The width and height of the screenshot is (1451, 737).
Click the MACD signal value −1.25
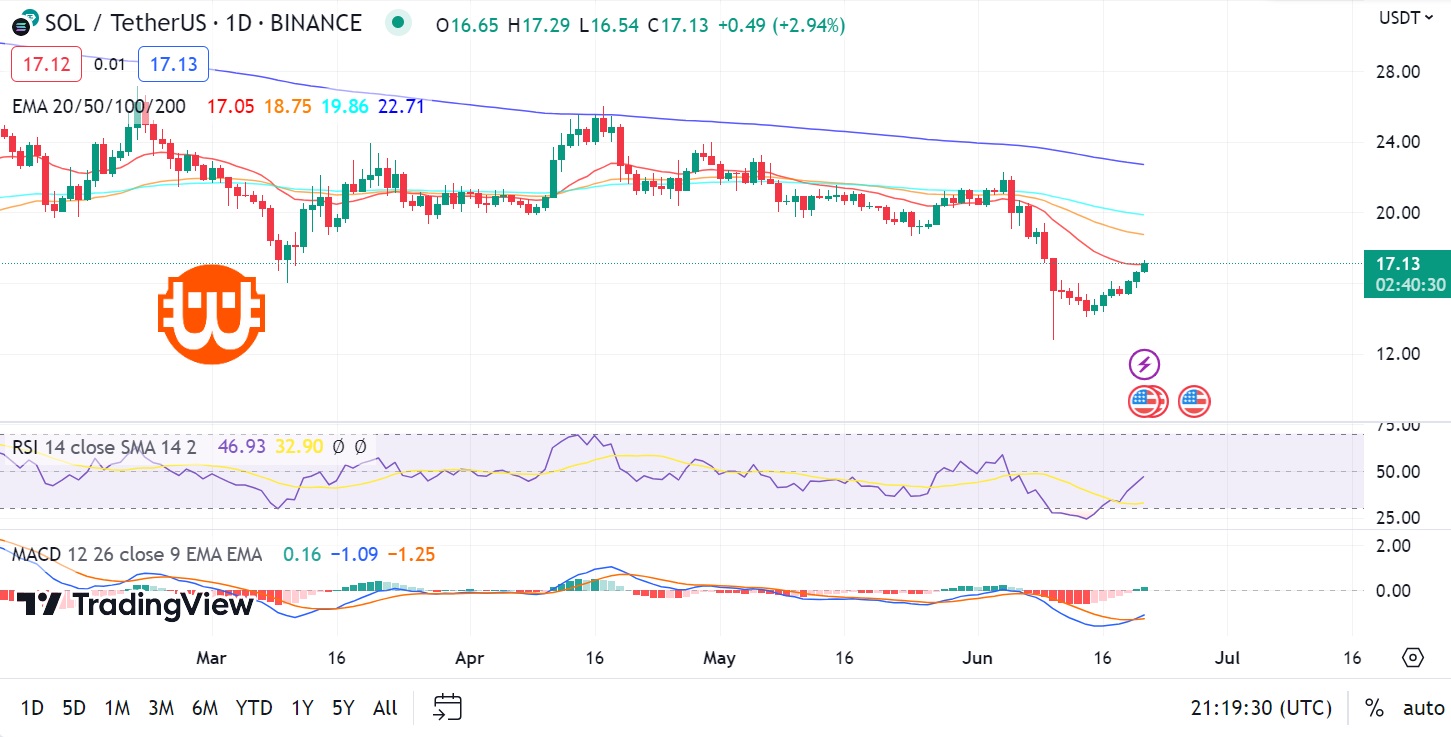pyautogui.click(x=410, y=554)
